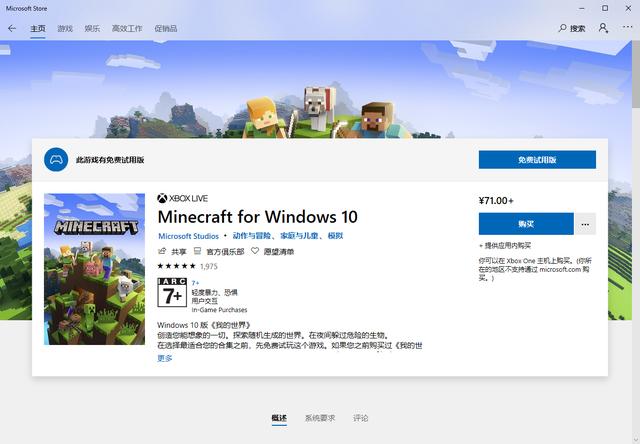The height and width of the screenshot is (444, 640).
Task: Select the 促销品 tab
Action: pyautogui.click(x=165, y=29)
